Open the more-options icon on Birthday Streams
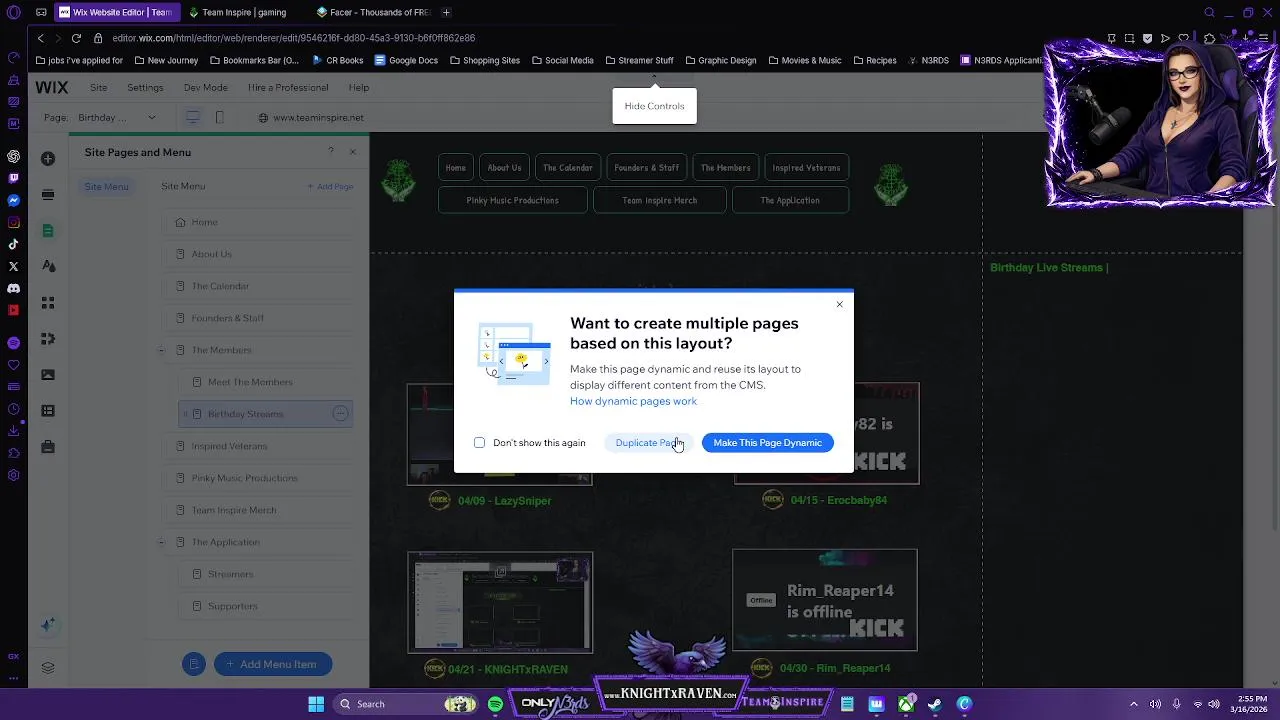 click(x=340, y=414)
